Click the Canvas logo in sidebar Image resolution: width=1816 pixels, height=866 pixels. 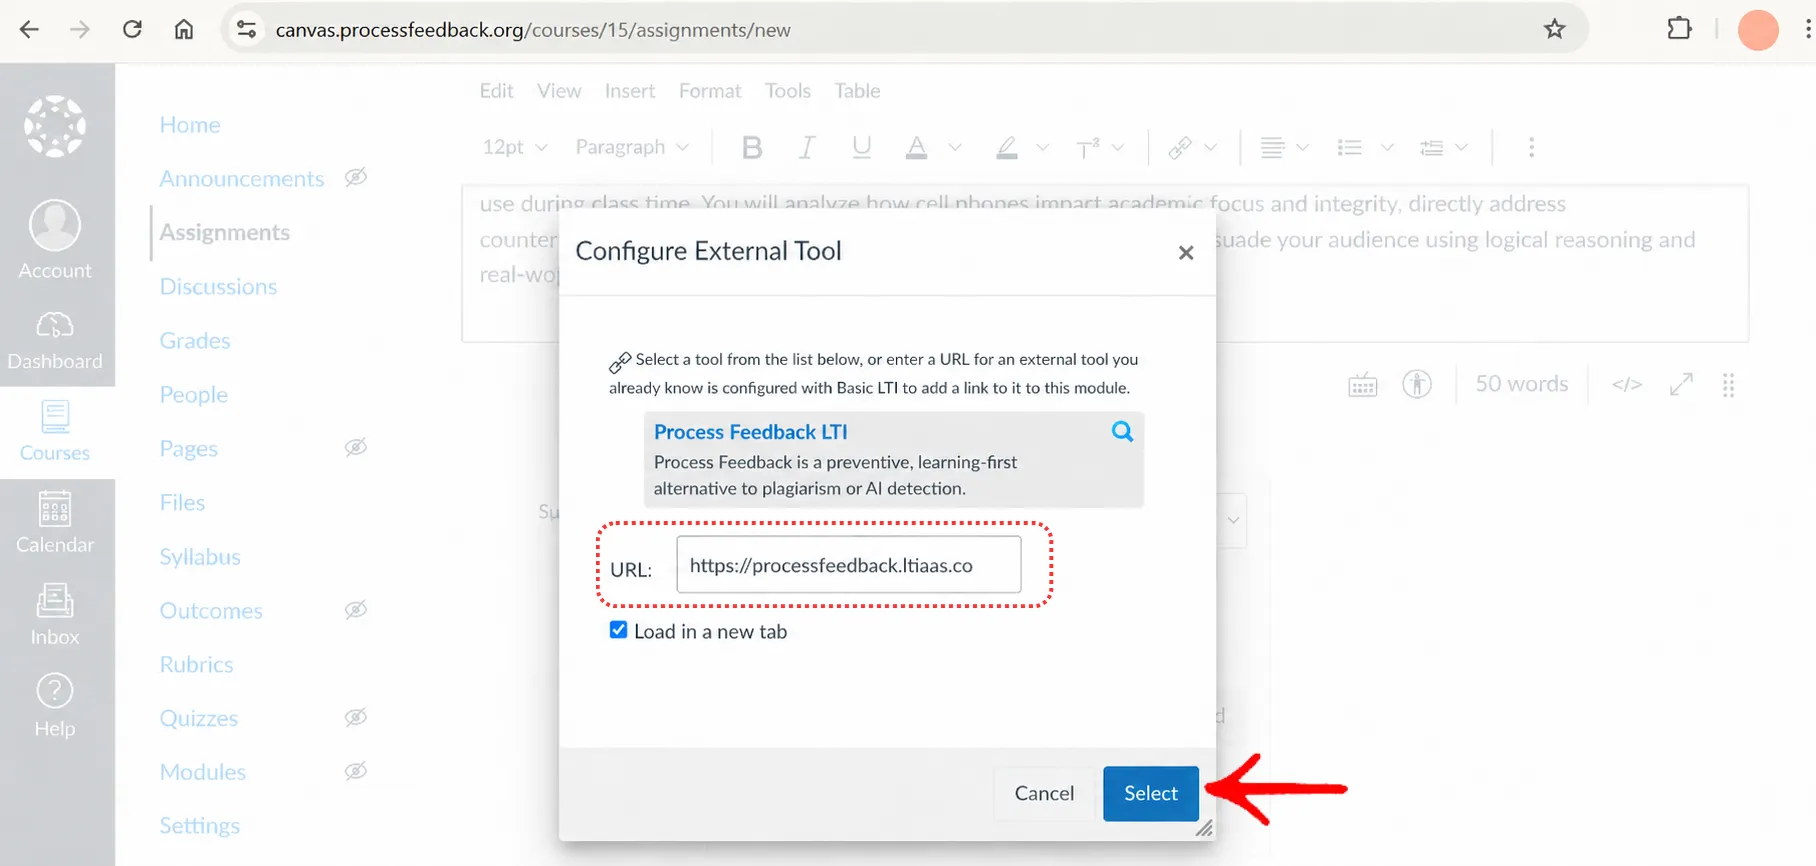coord(55,126)
